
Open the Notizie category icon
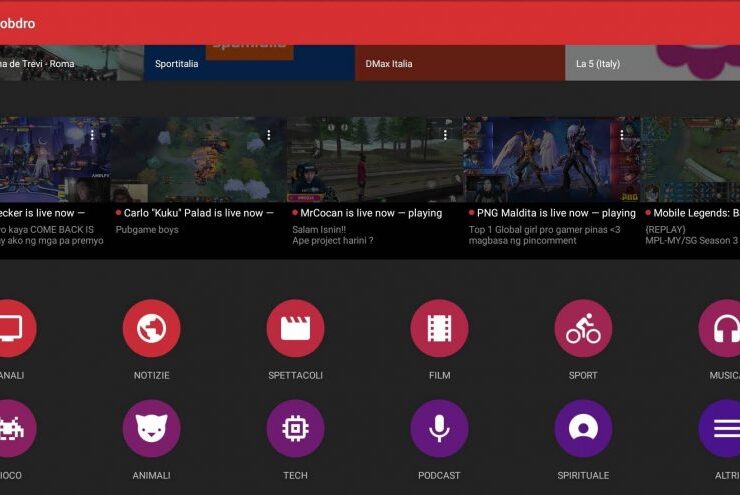[x=151, y=328]
